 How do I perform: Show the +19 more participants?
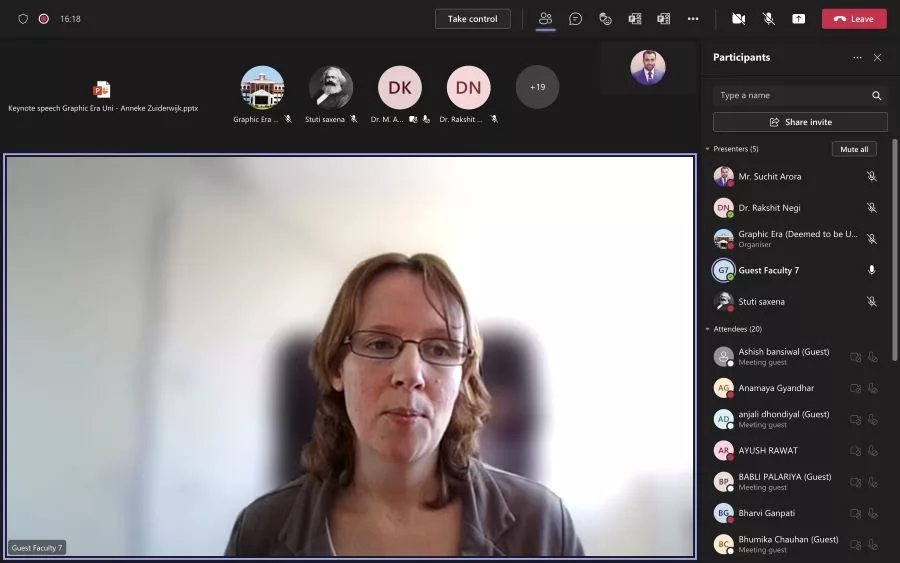click(x=537, y=87)
